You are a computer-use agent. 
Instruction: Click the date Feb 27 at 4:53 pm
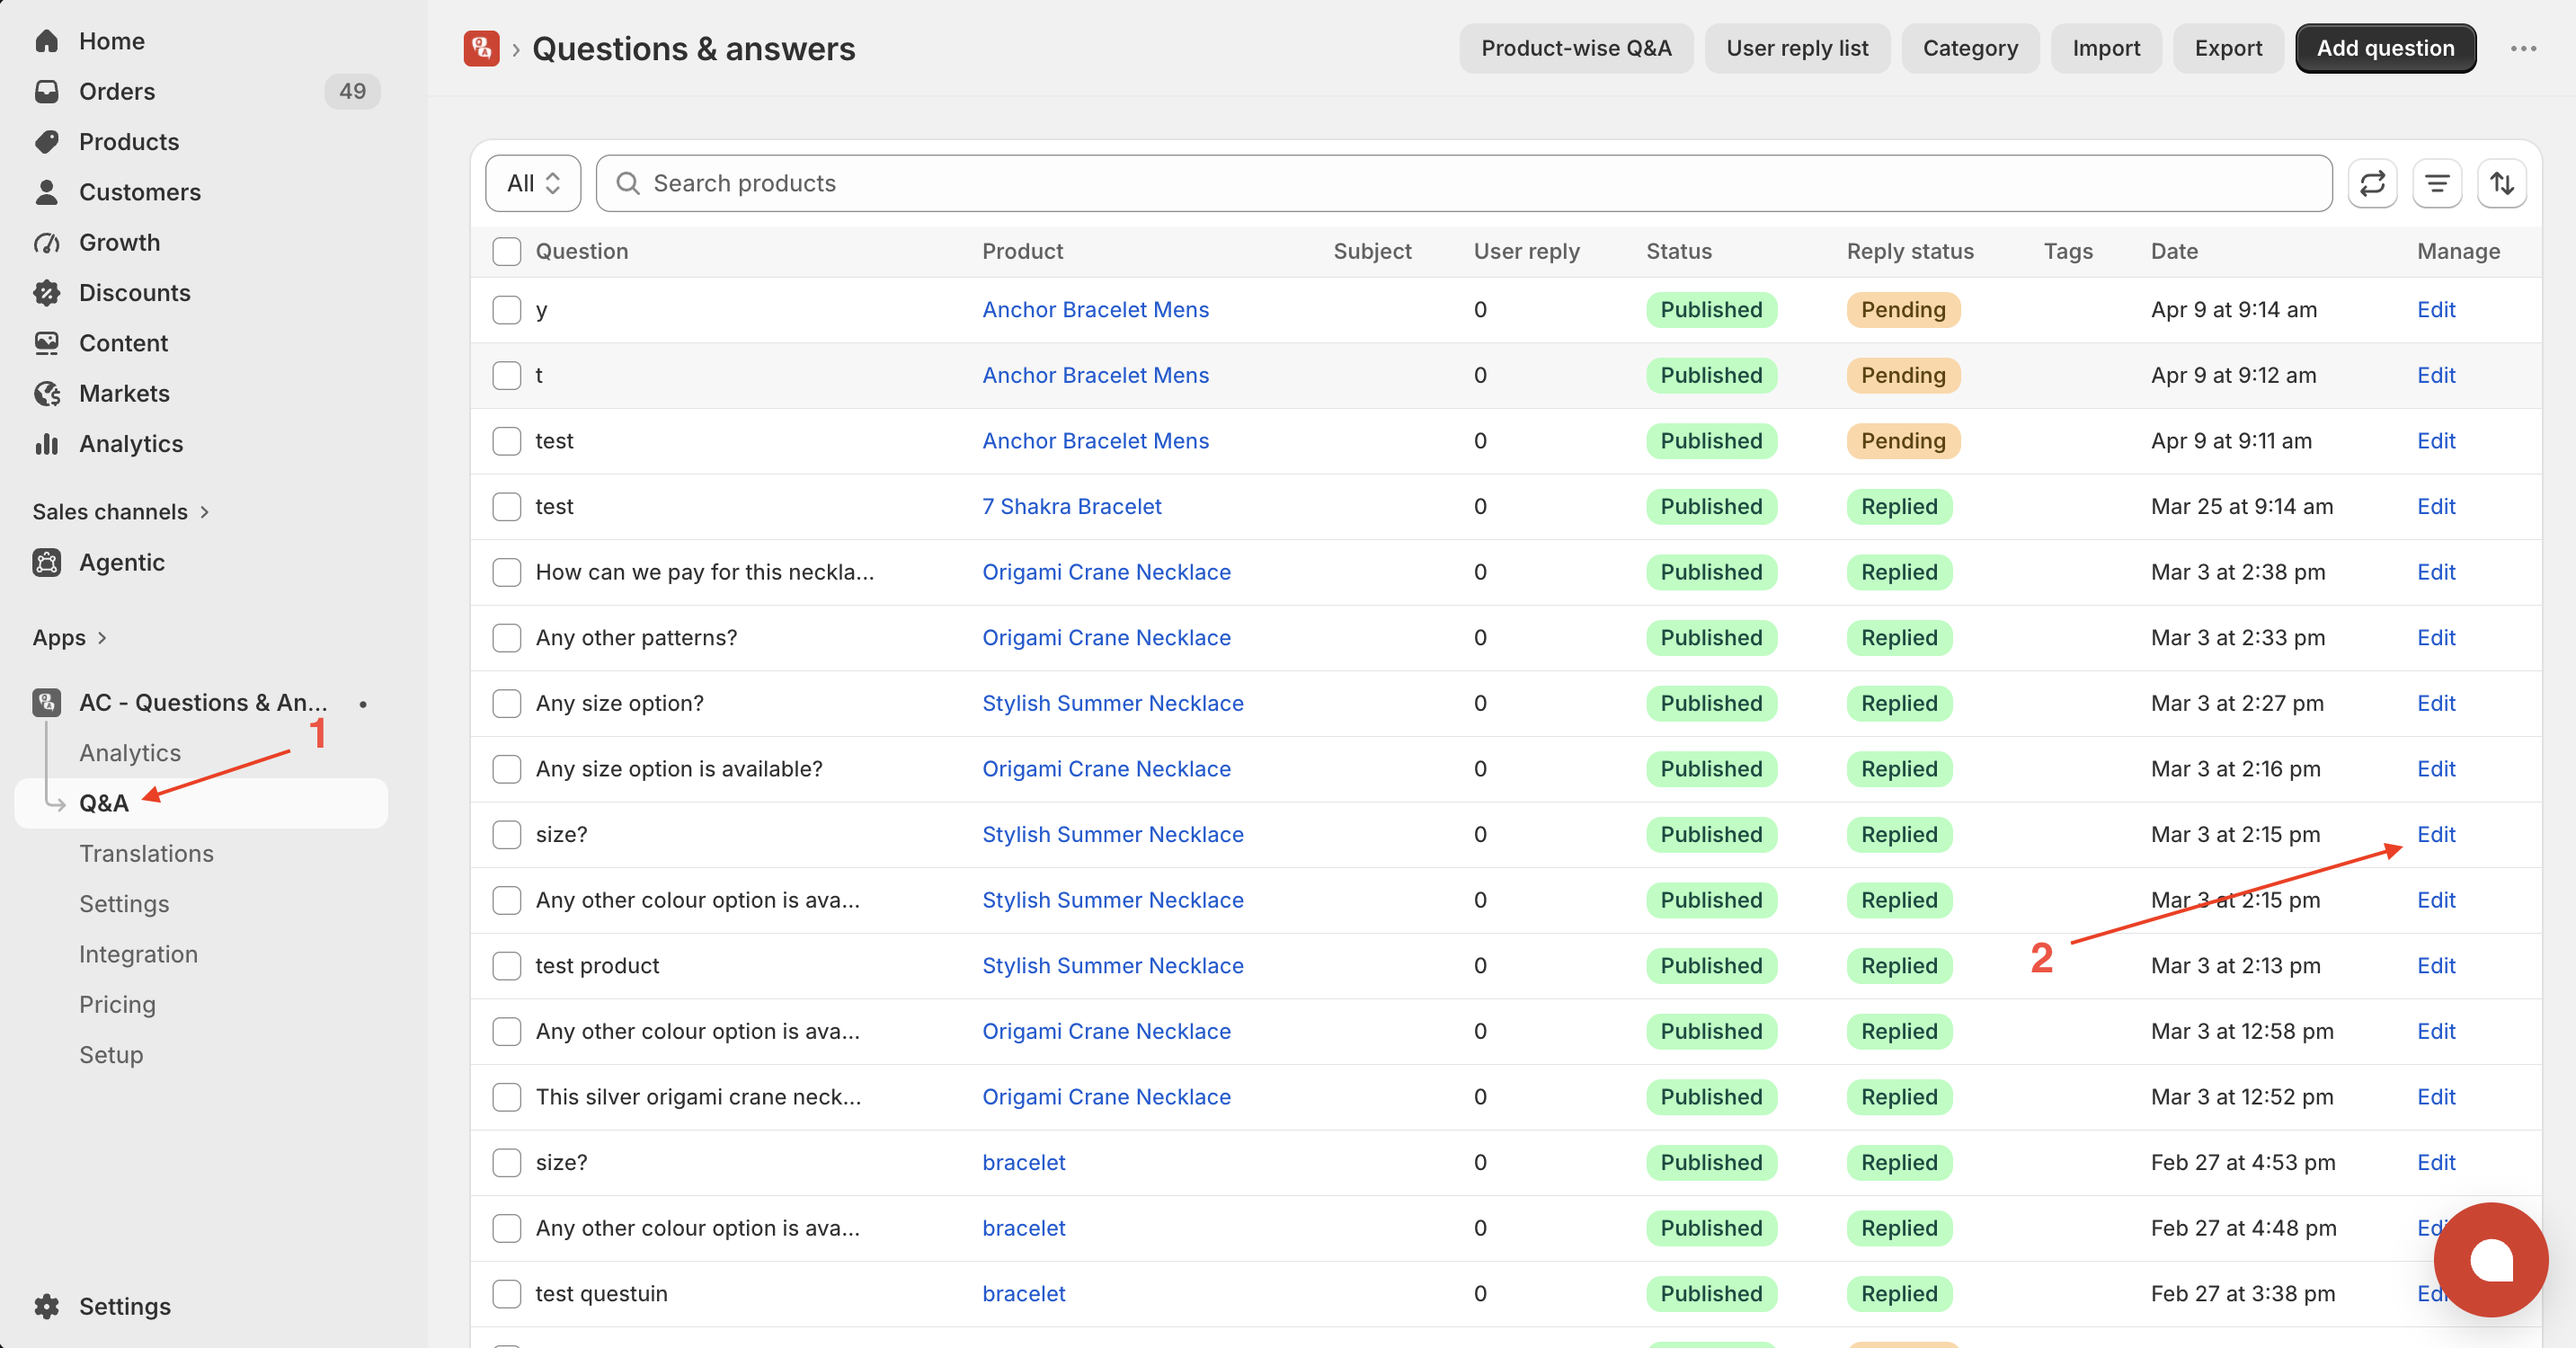click(2243, 1162)
